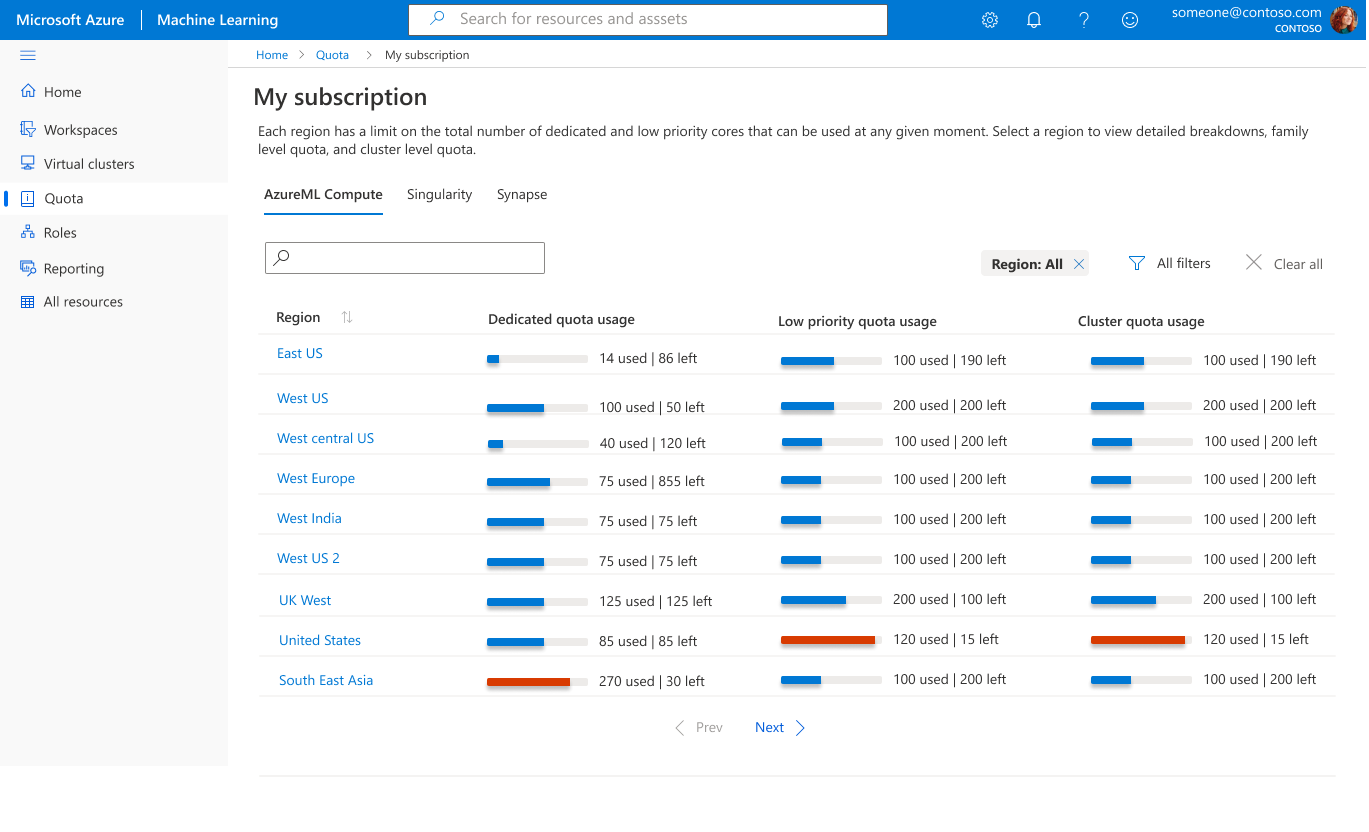Click the Low priority quota usage header

point(857,322)
